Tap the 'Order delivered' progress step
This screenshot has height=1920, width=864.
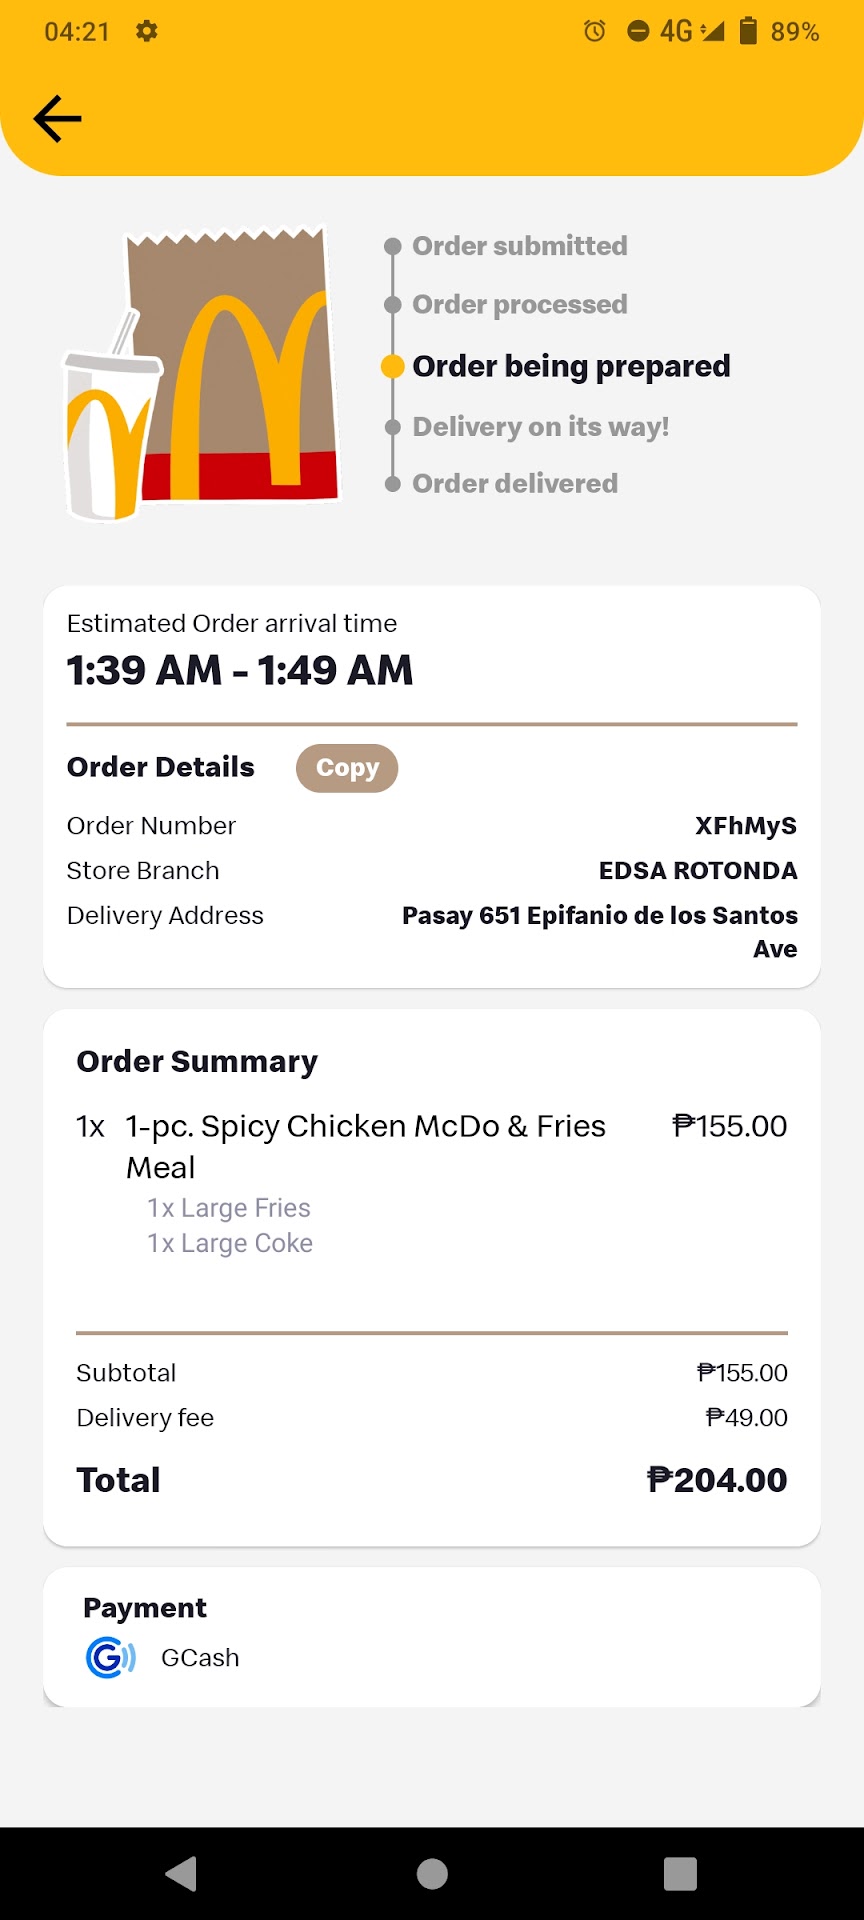coord(515,484)
